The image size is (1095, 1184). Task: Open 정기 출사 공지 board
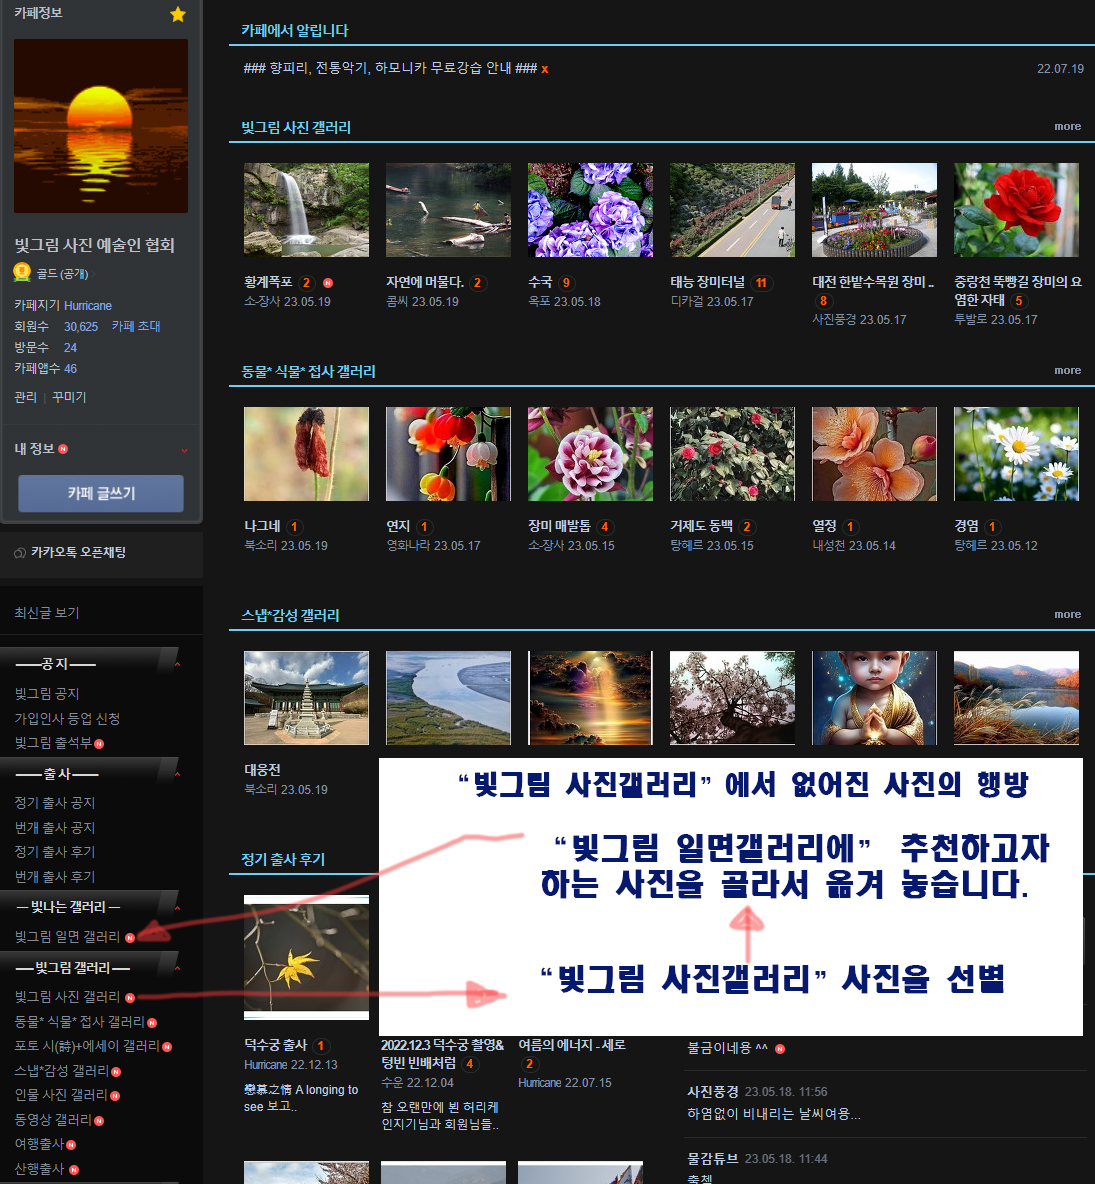coord(54,803)
